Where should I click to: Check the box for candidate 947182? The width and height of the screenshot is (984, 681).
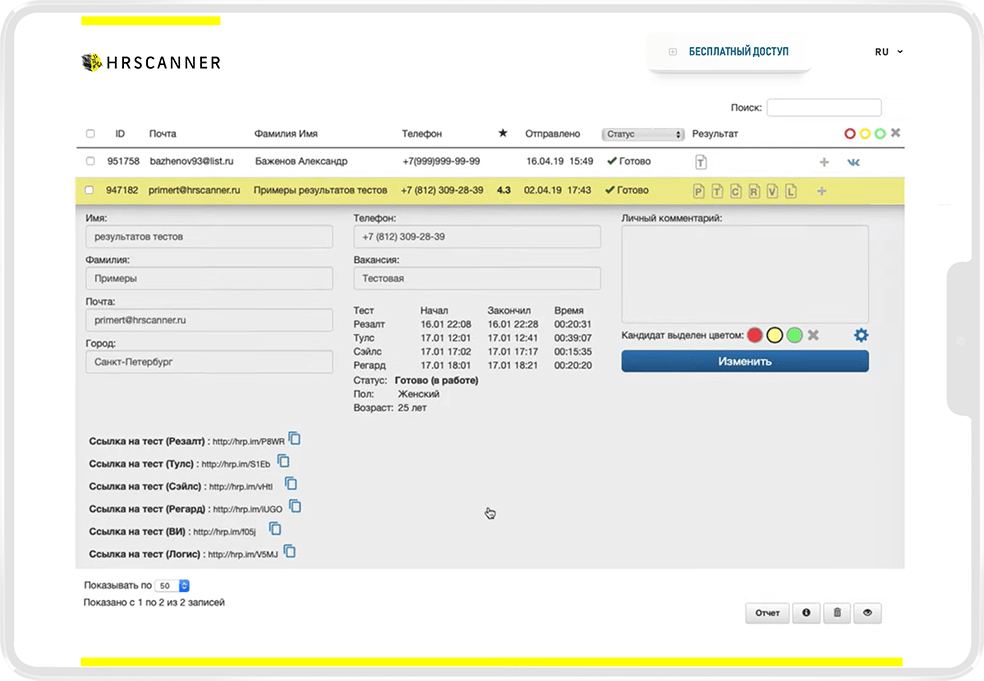click(x=91, y=190)
